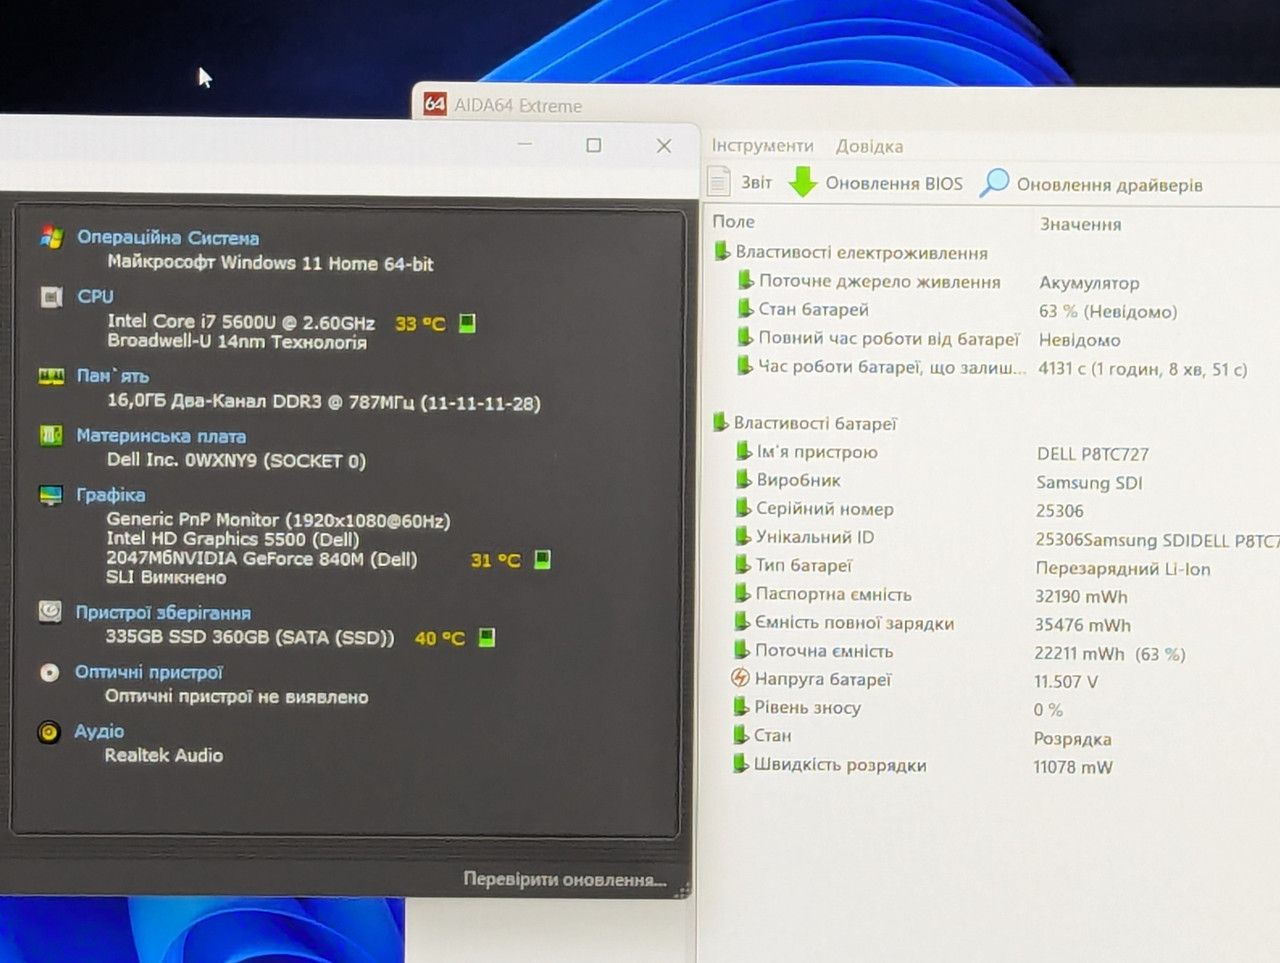This screenshot has width=1280, height=963.
Task: Click the Значення column header
Action: (1081, 224)
